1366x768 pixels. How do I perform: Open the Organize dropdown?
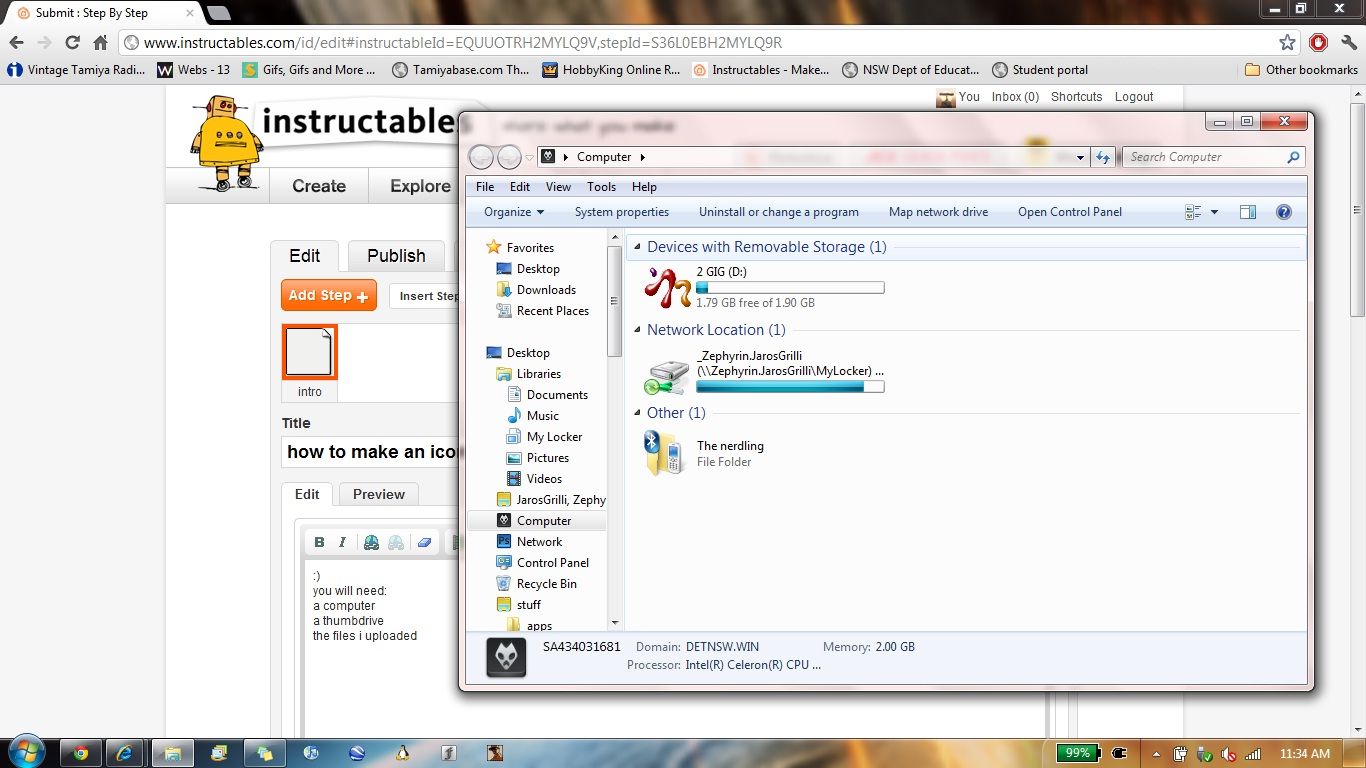(x=514, y=212)
